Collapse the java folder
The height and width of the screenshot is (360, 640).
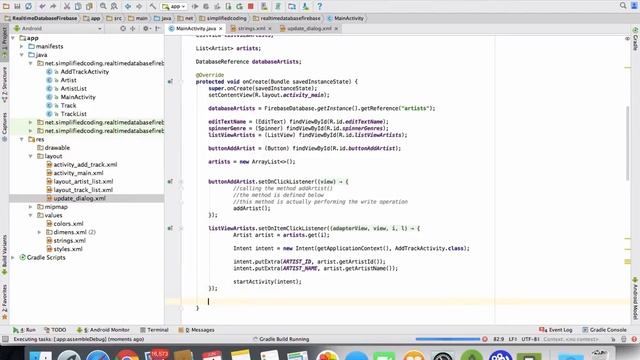(x=22, y=55)
